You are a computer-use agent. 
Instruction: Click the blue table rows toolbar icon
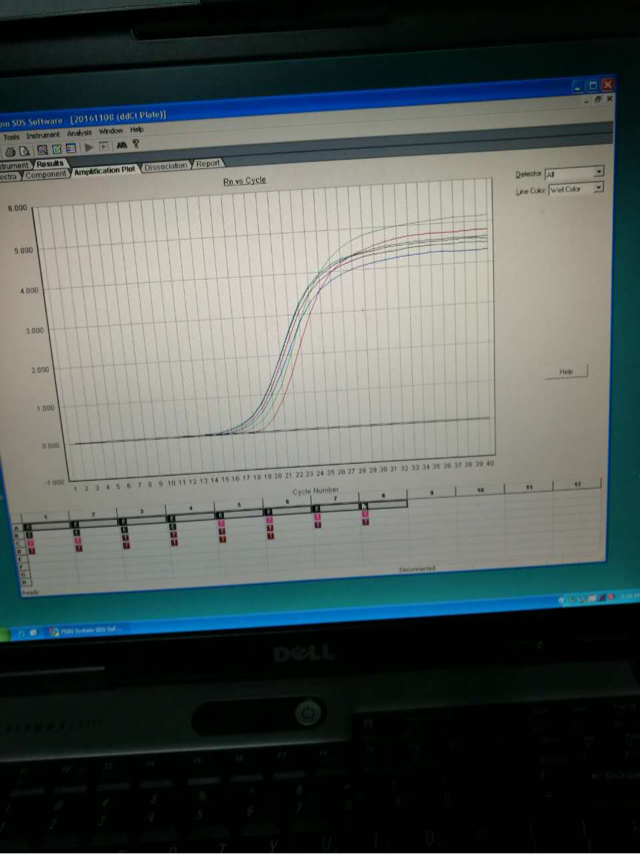[x=71, y=148]
